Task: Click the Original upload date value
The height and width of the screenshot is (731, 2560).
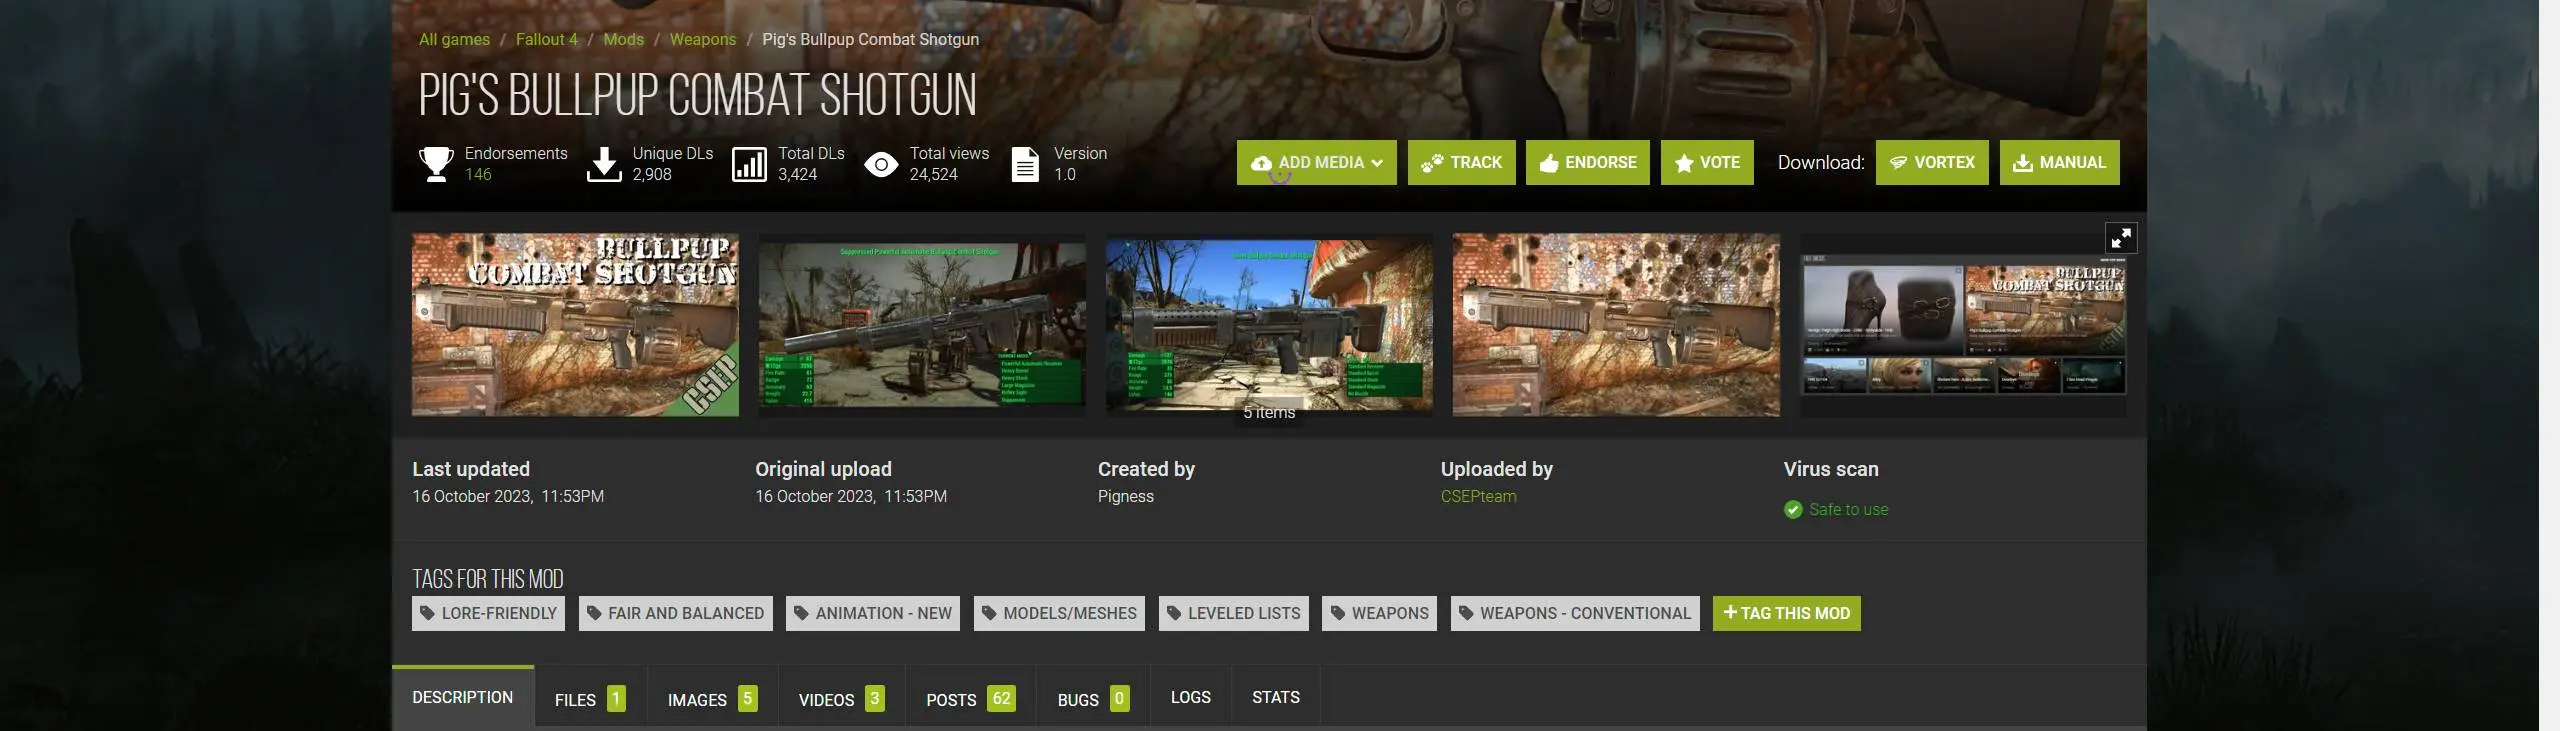Action: point(851,497)
